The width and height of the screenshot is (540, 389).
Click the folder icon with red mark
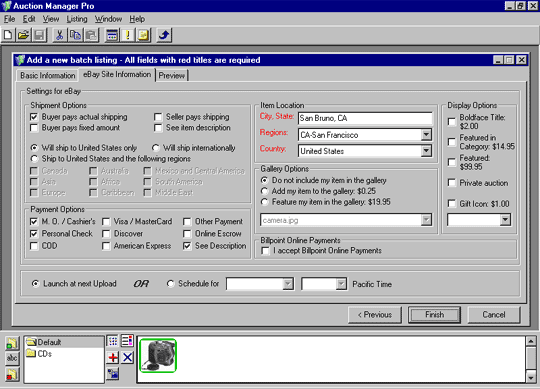coord(12,374)
